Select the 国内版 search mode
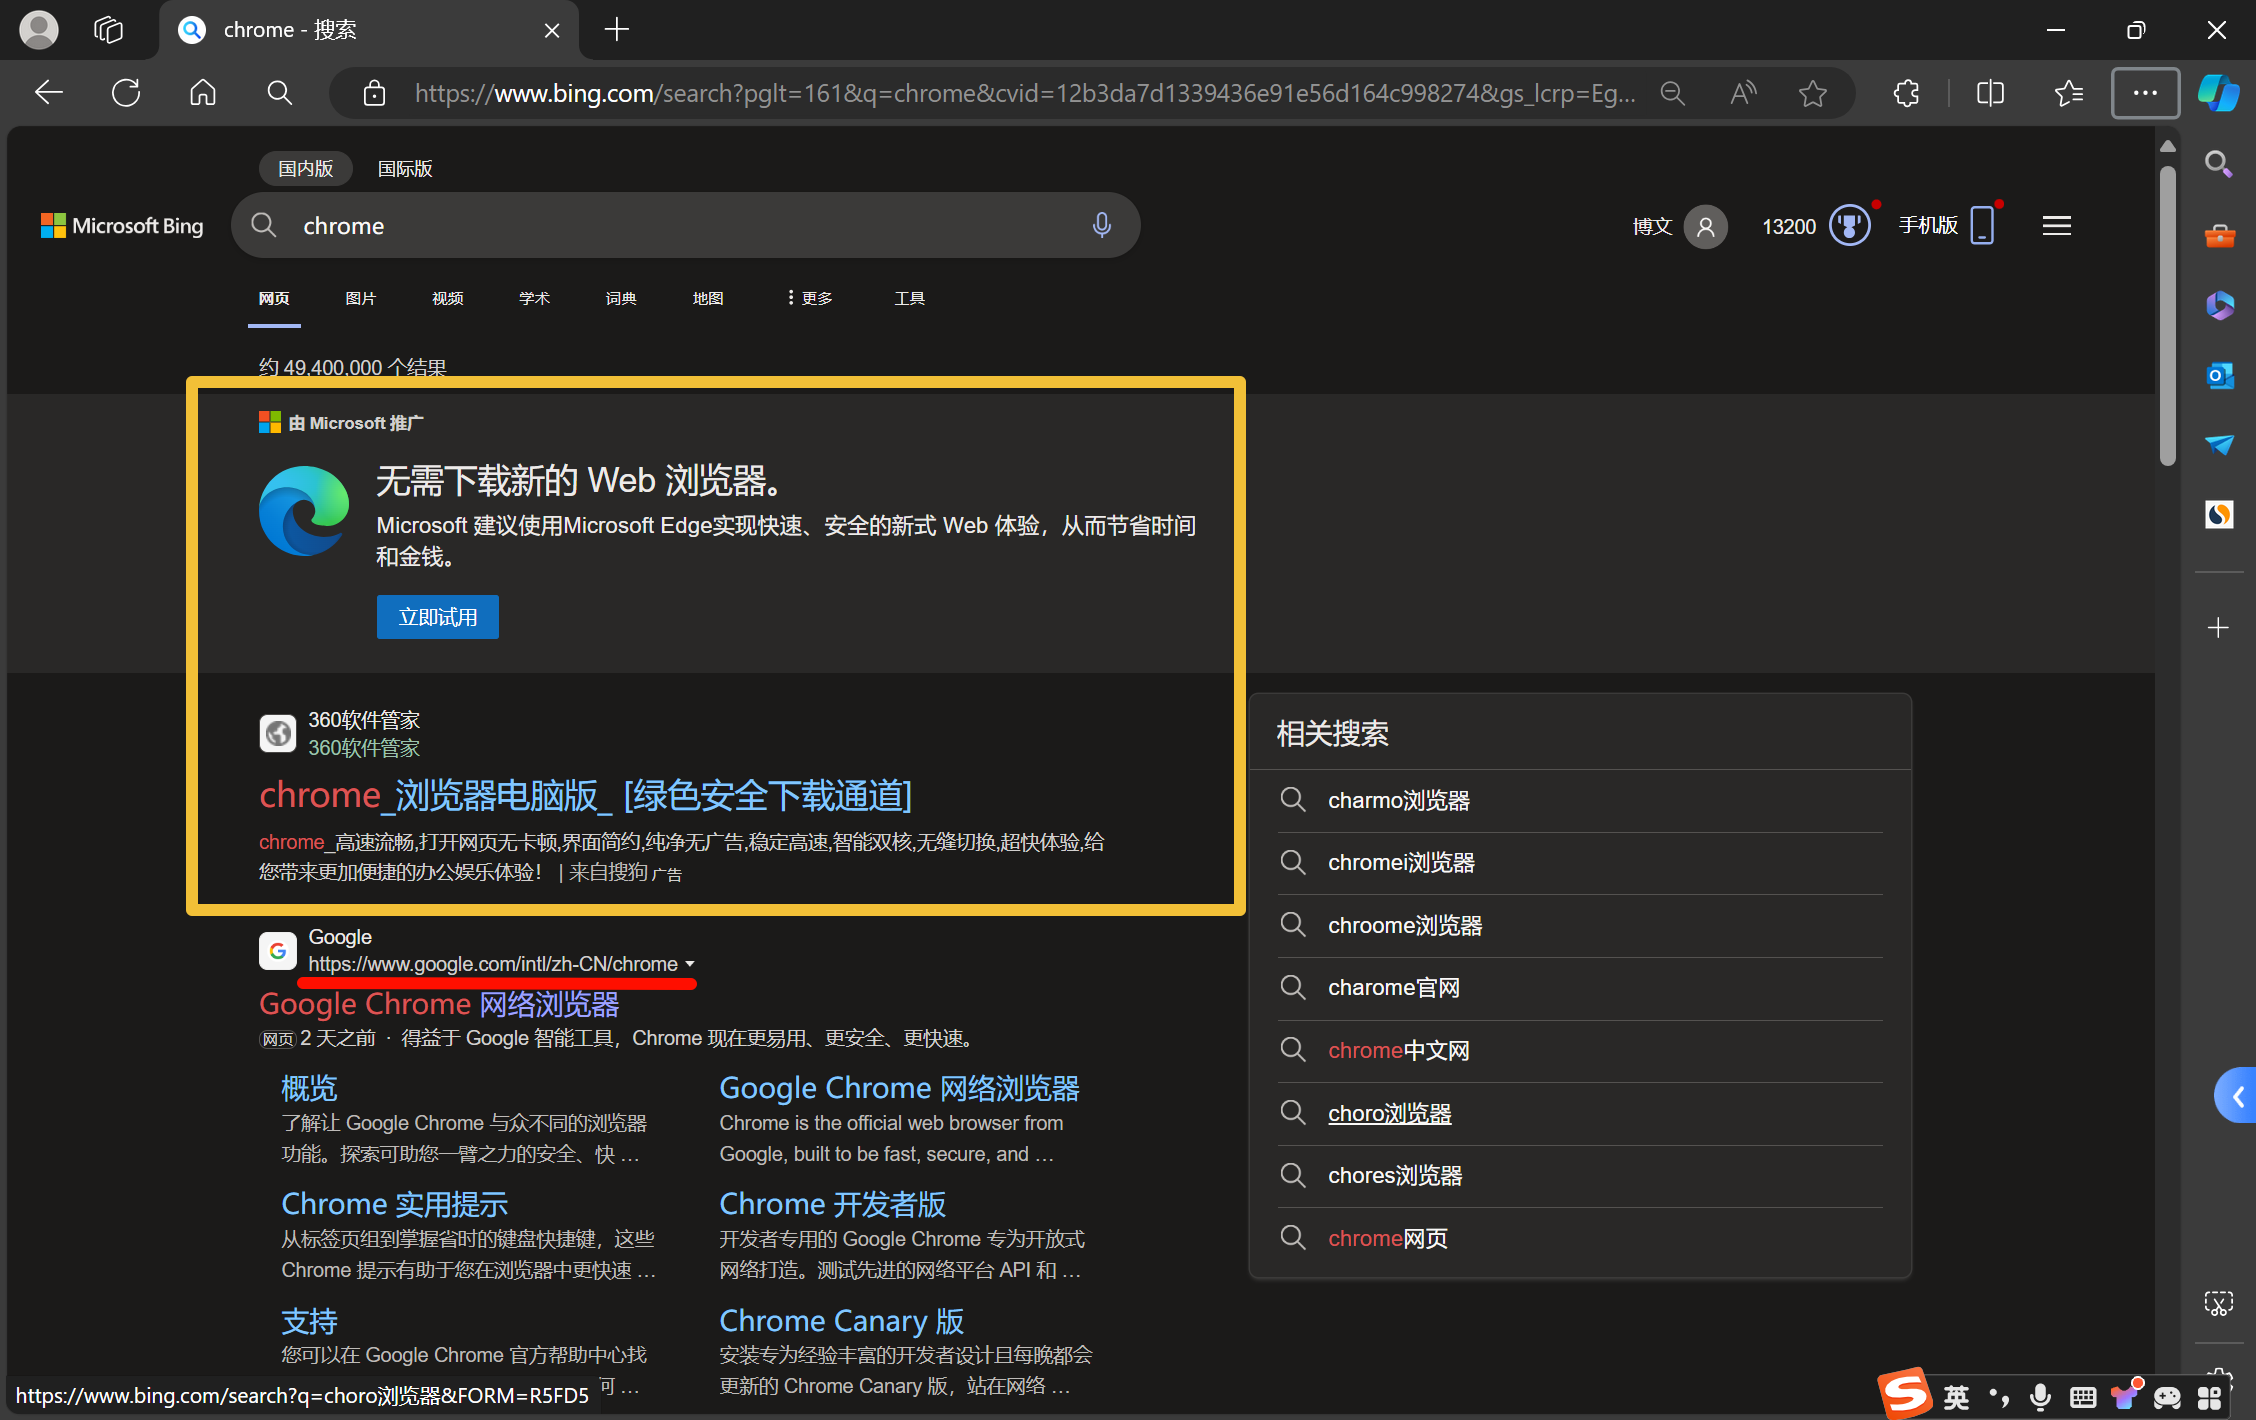The image size is (2256, 1420). [x=305, y=168]
